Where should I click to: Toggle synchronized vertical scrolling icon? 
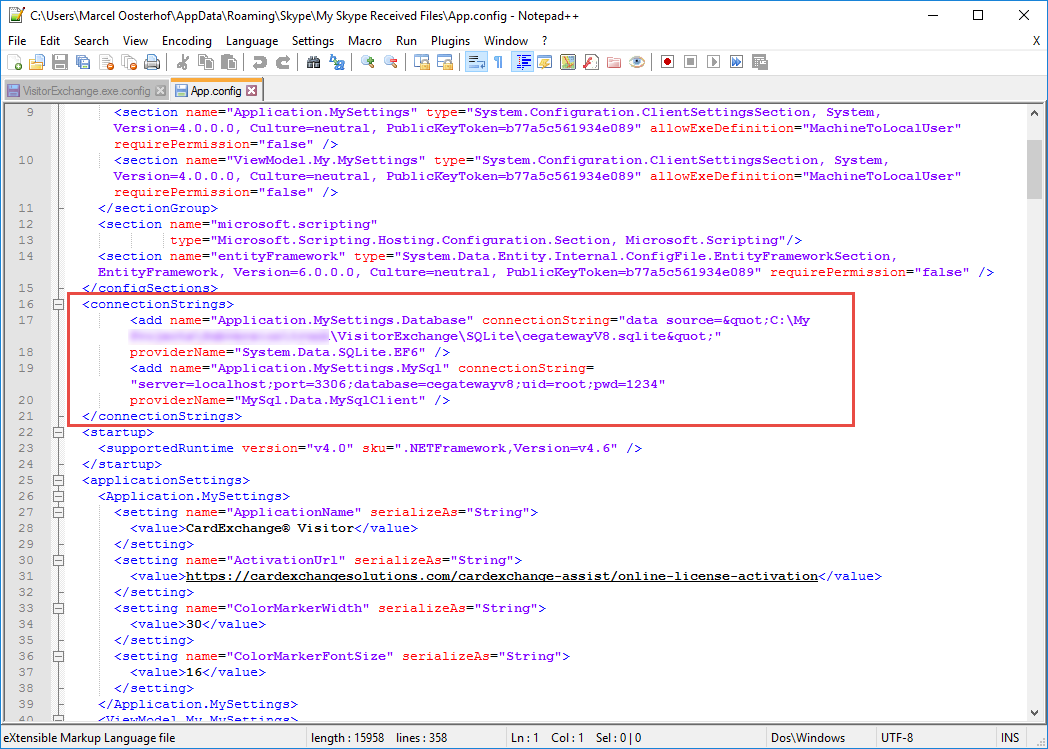422,63
